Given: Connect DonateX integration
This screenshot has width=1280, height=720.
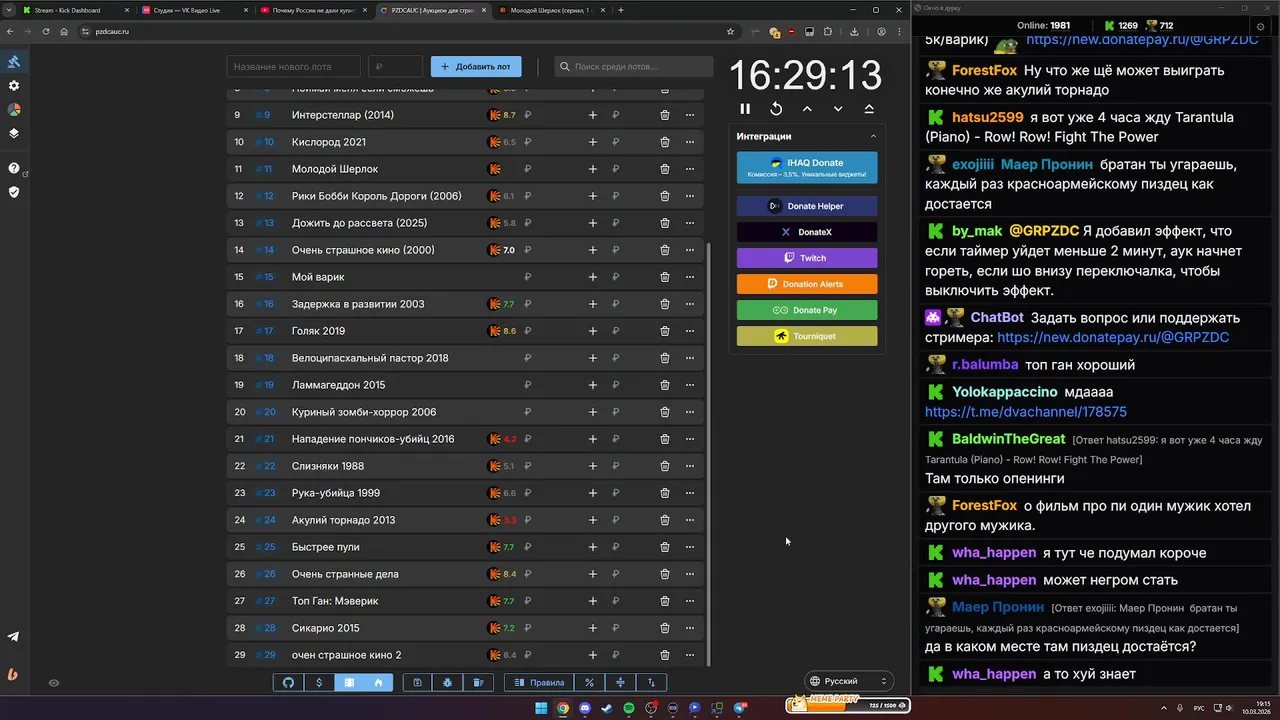Looking at the screenshot, I should [807, 232].
